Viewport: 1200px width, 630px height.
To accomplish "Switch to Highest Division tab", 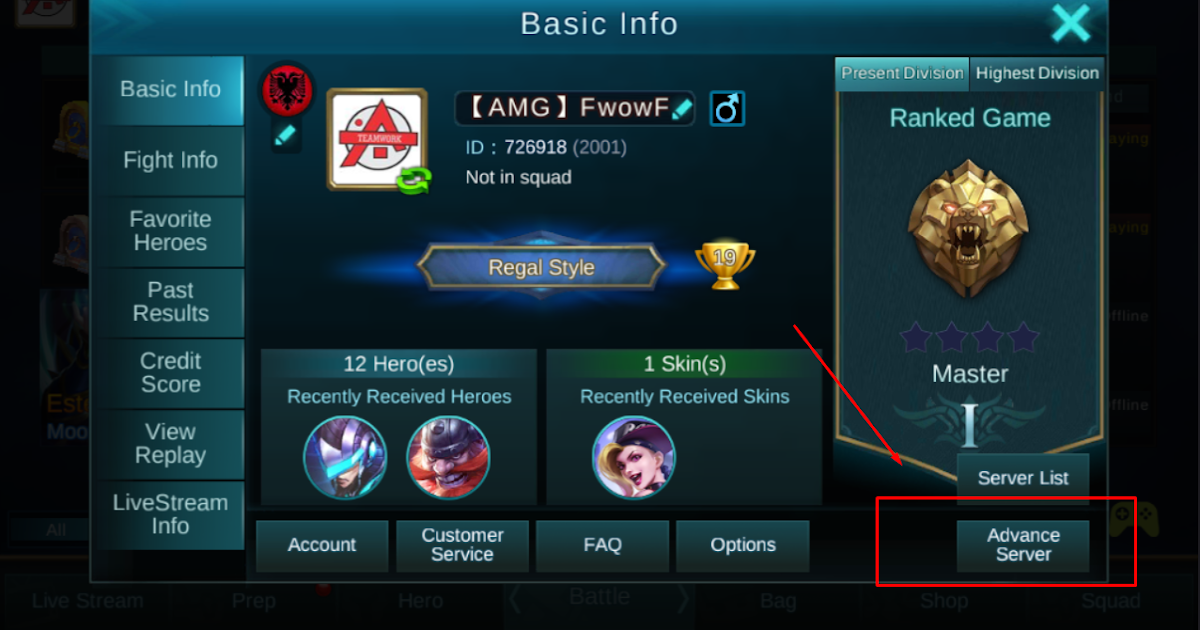I will [1037, 73].
